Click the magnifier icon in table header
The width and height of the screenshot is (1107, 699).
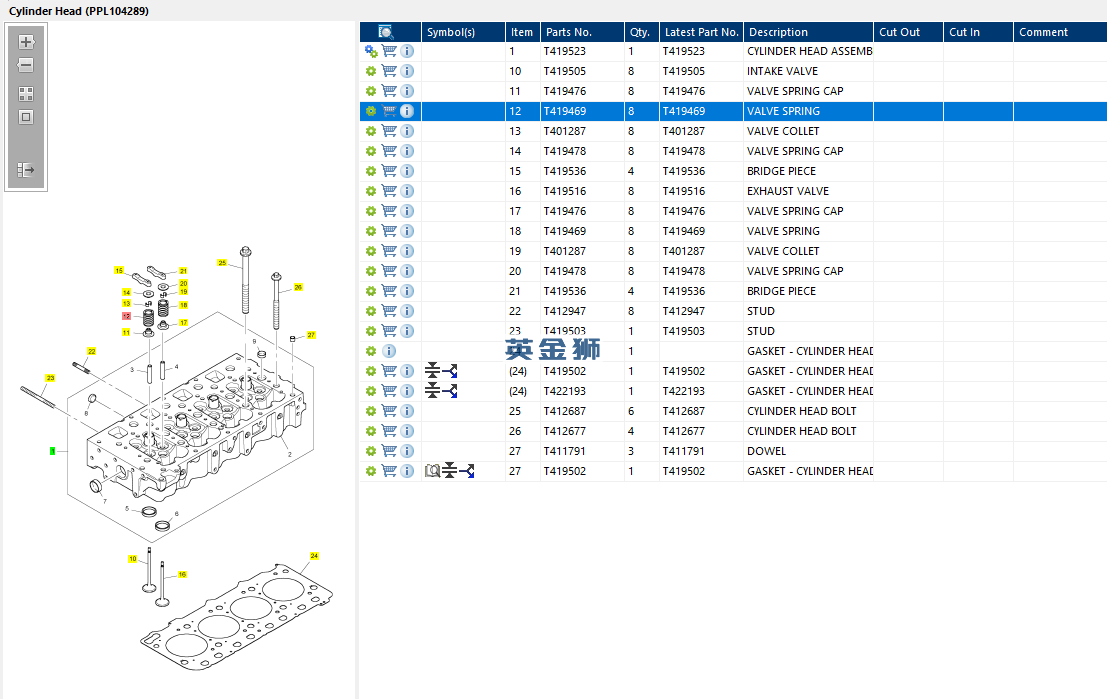(385, 32)
